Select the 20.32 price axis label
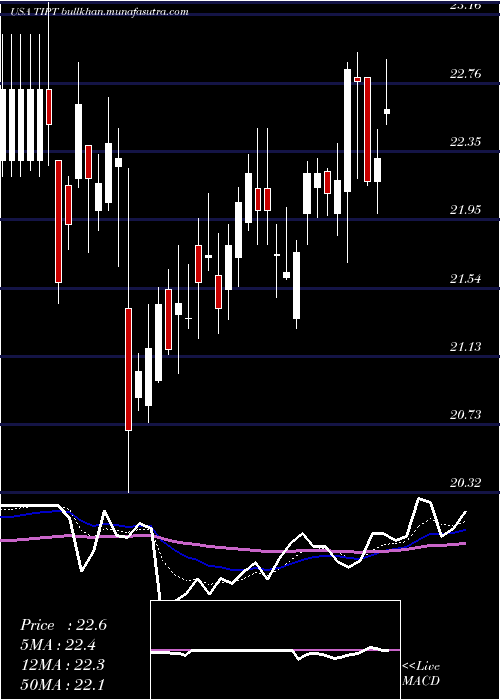The height and width of the screenshot is (700, 500). 466,483
